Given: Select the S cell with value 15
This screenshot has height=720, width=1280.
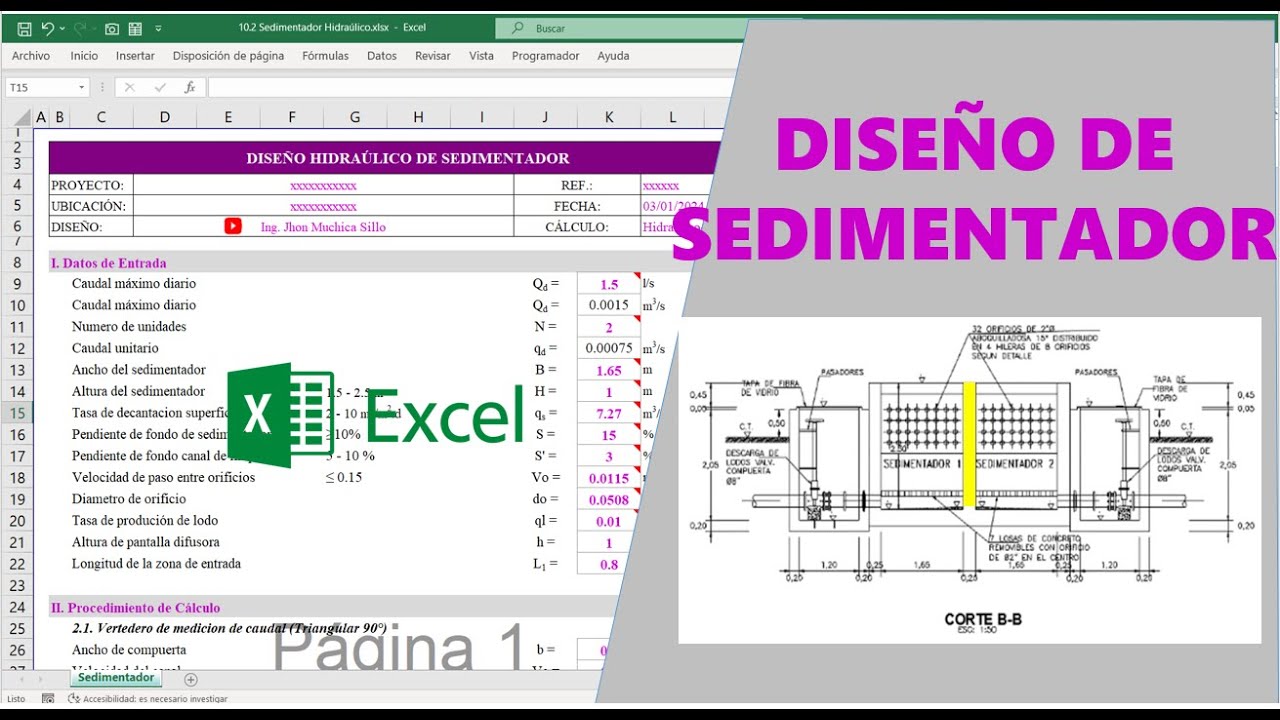Looking at the screenshot, I should point(609,435).
